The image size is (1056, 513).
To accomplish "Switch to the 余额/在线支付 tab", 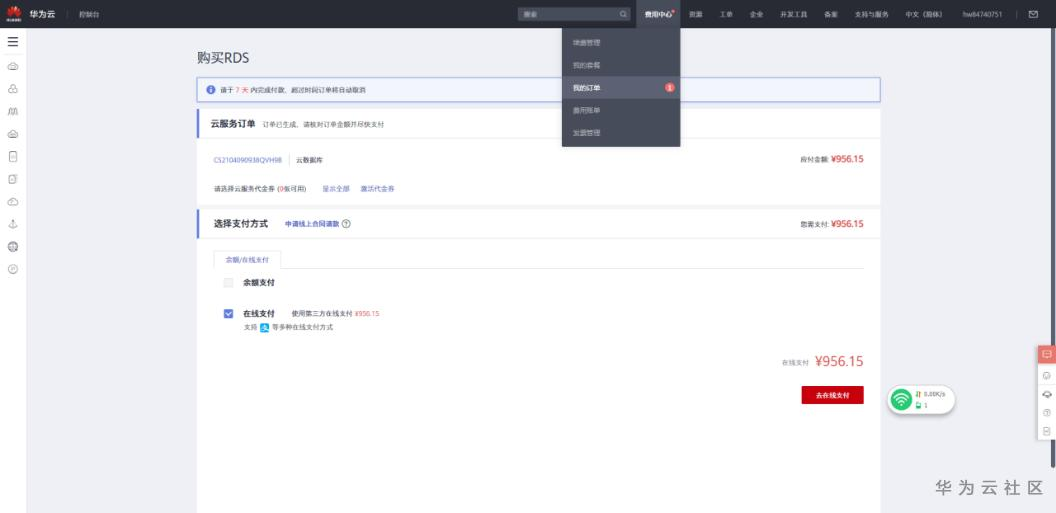I will click(247, 259).
